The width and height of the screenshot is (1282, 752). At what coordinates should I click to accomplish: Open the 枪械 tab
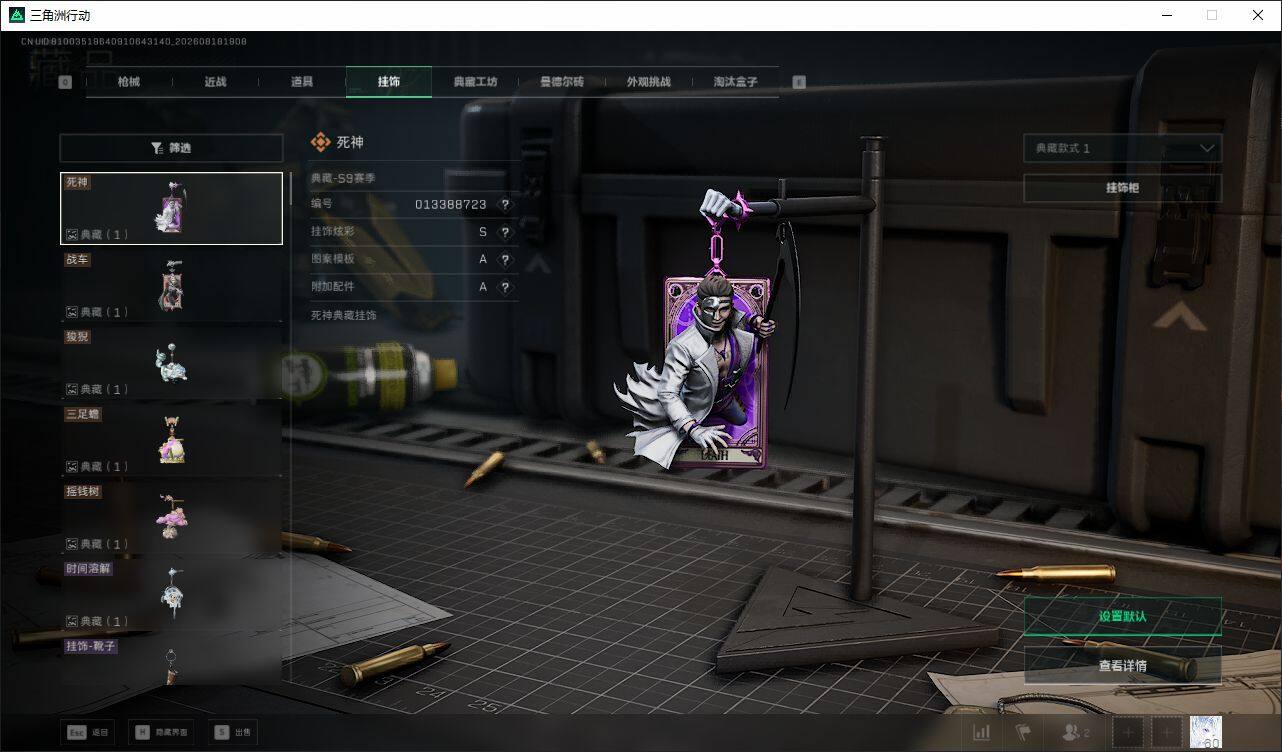[x=129, y=82]
